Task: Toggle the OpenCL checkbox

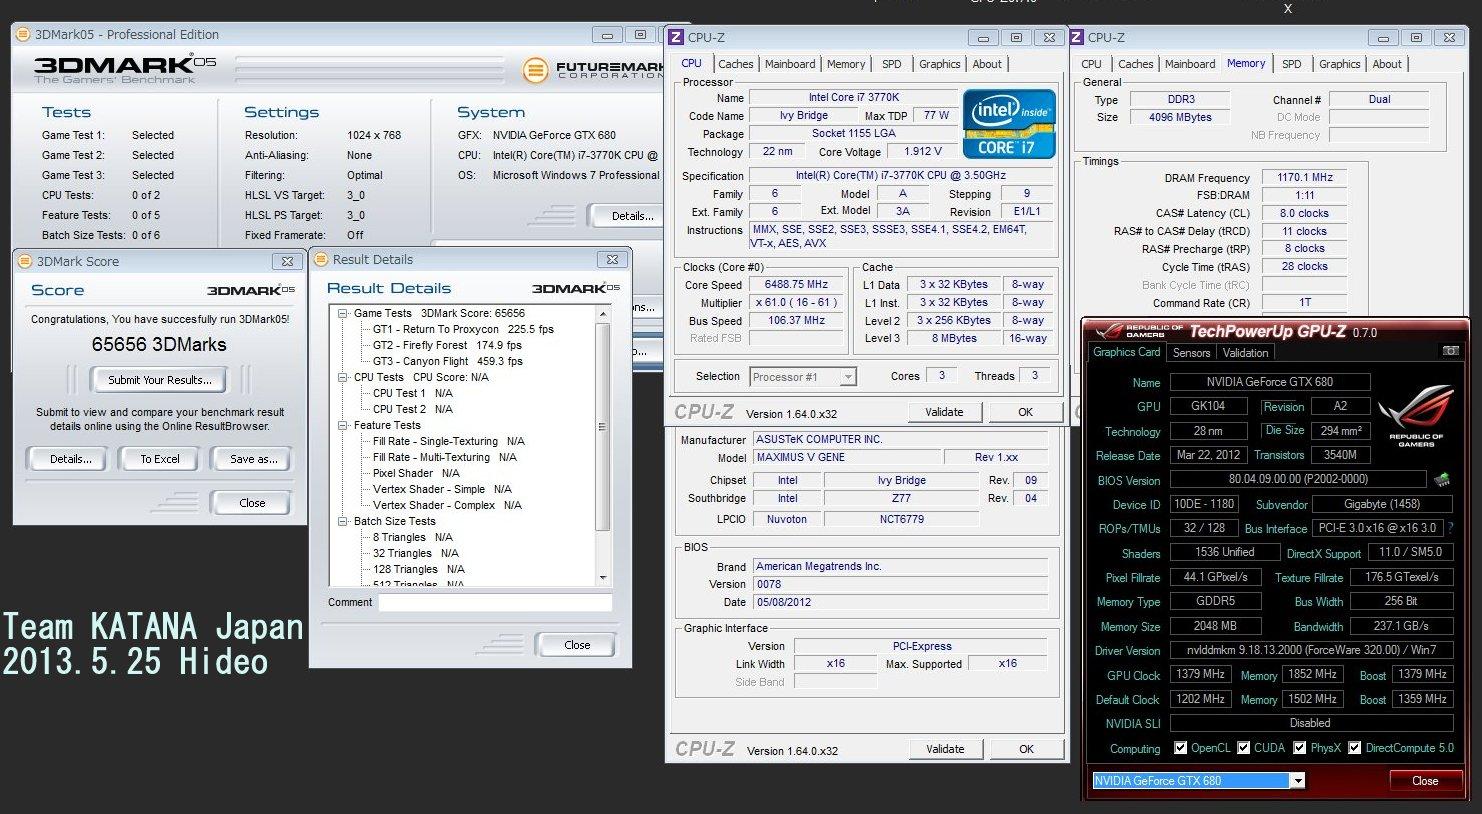Action: click(1181, 748)
